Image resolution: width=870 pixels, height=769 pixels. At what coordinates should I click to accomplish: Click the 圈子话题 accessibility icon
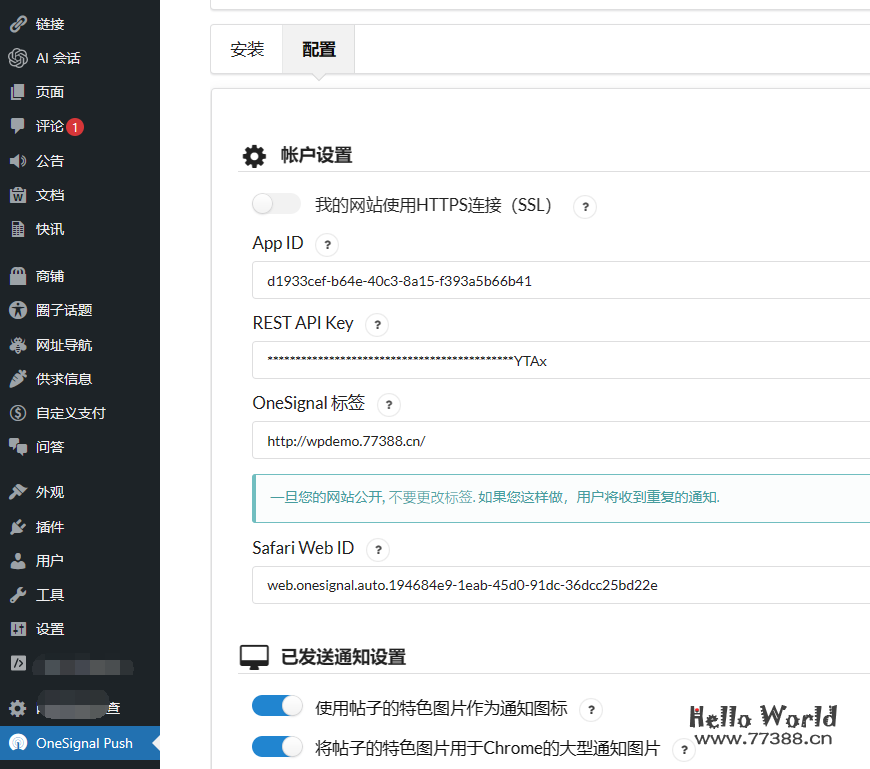click(x=18, y=310)
